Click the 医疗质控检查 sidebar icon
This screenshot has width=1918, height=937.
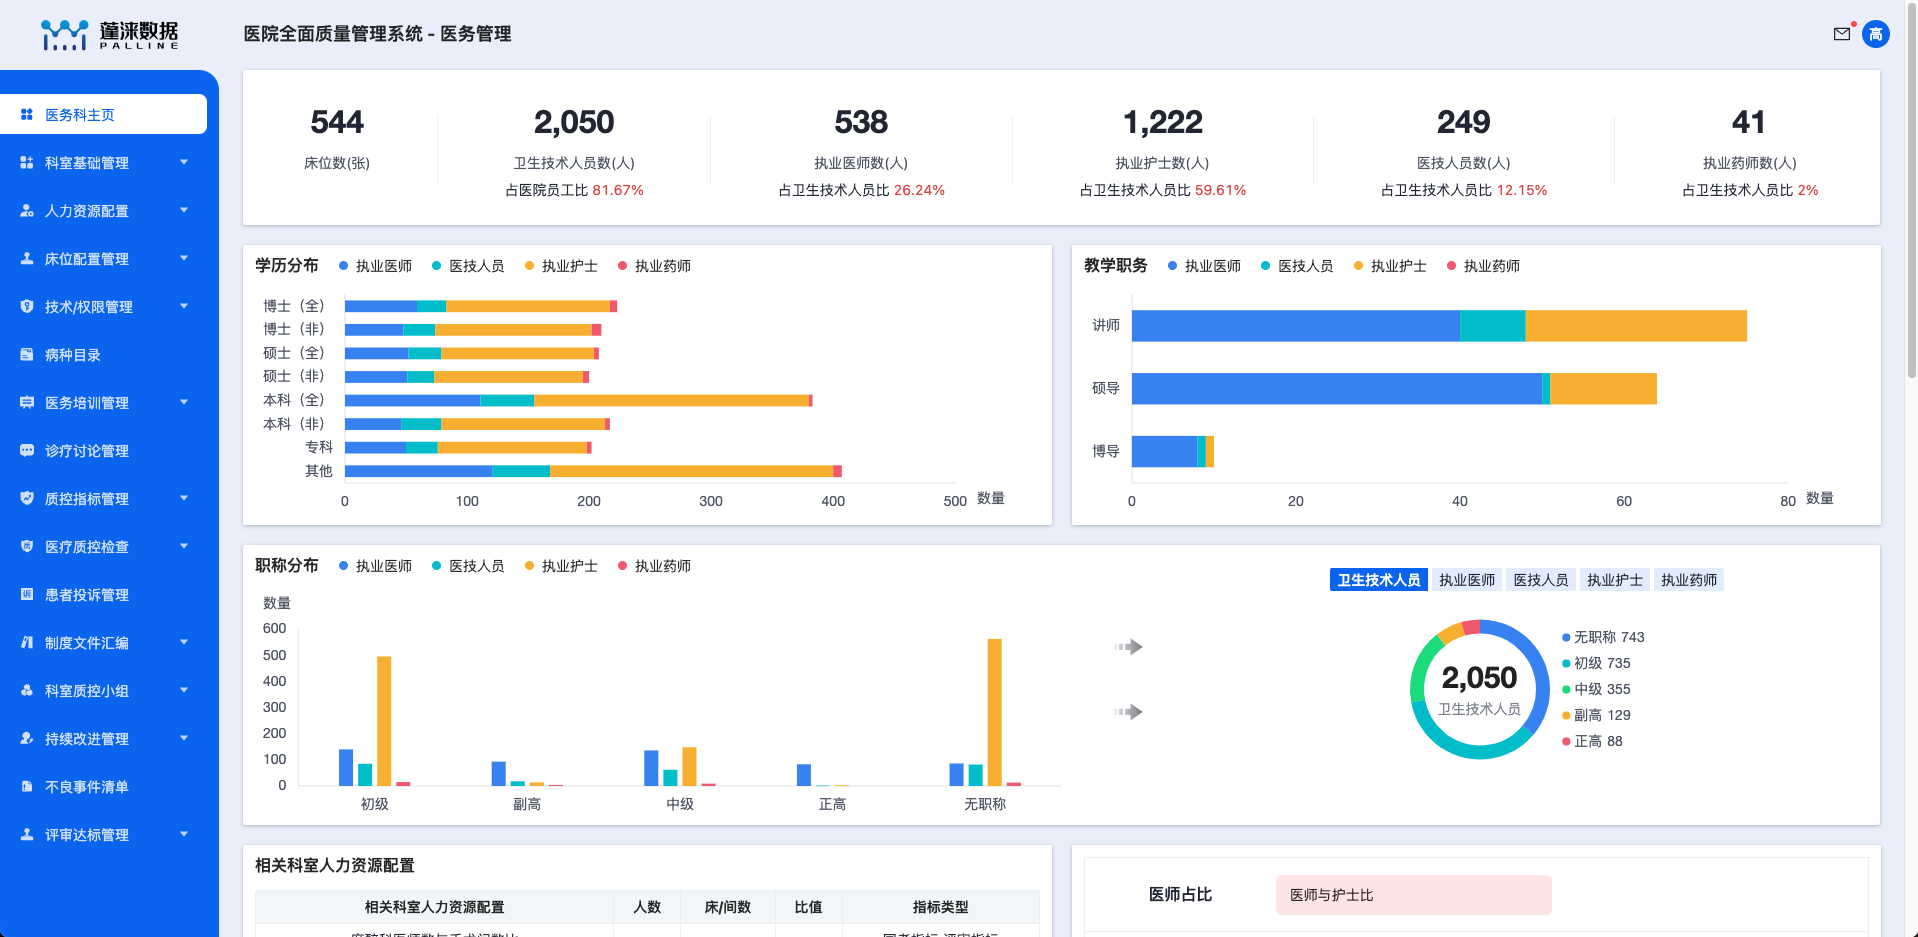[x=27, y=546]
